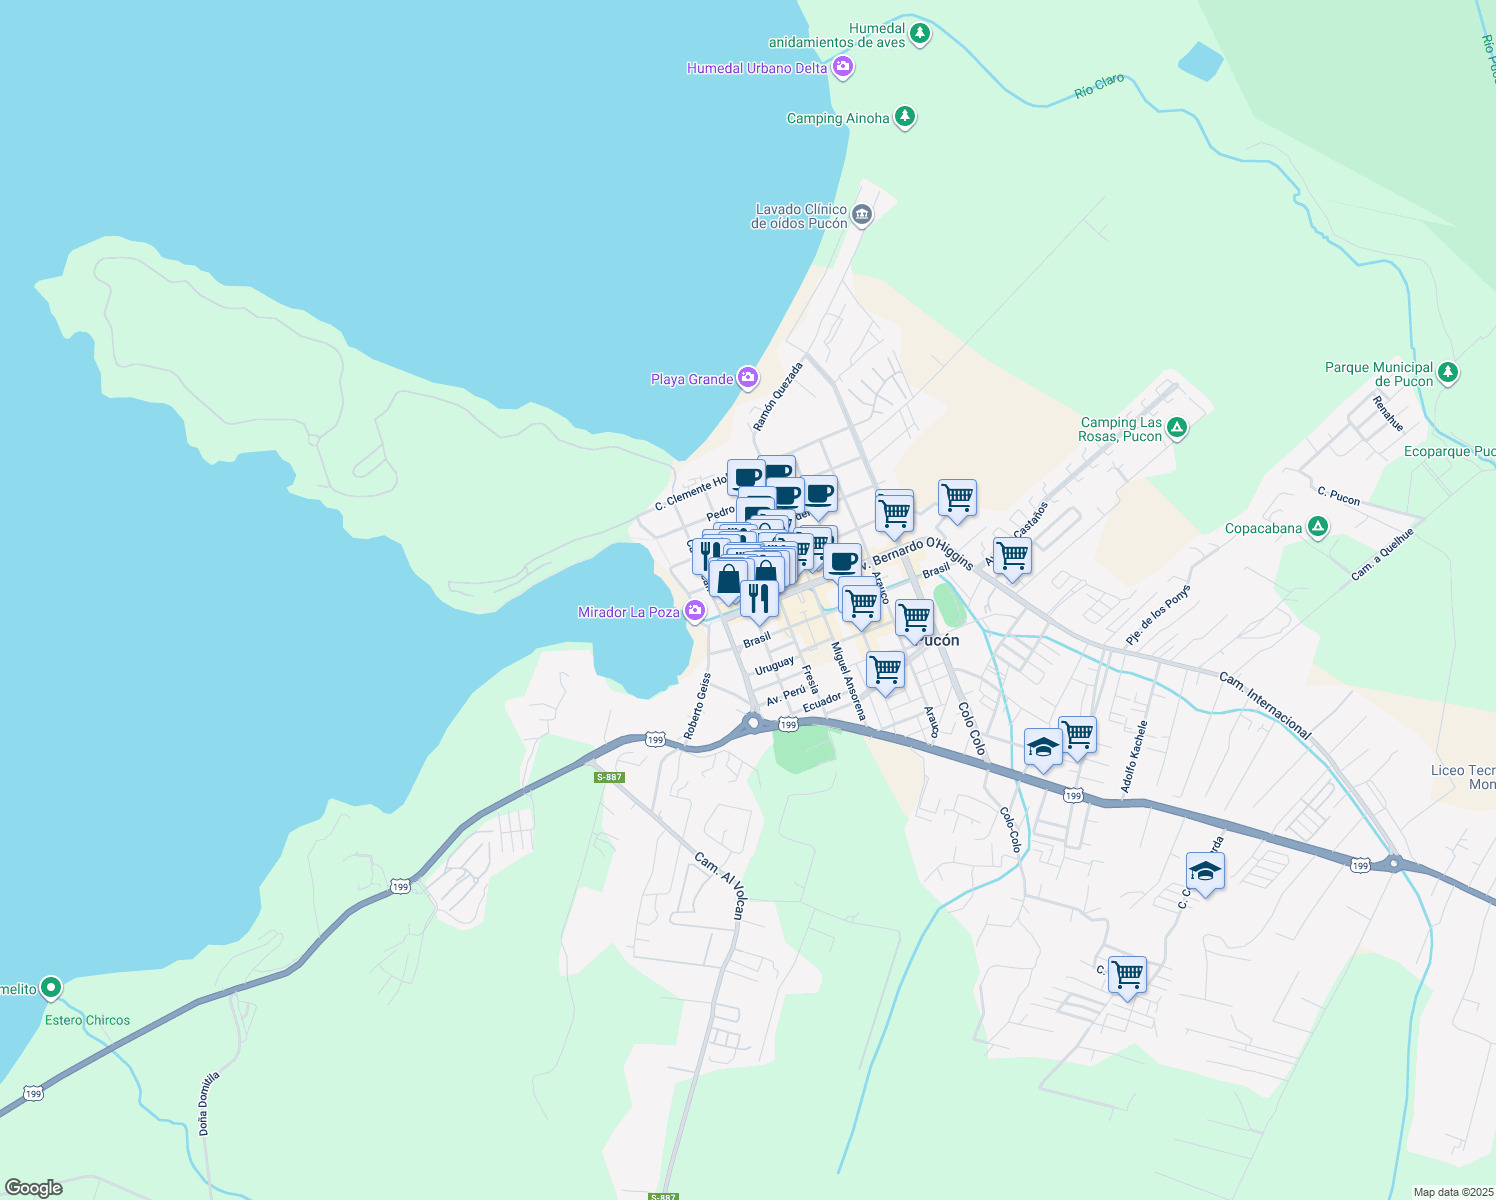Click the café cup marker near C. Clemente
Viewport: 1496px width, 1200px height.
[x=747, y=478]
